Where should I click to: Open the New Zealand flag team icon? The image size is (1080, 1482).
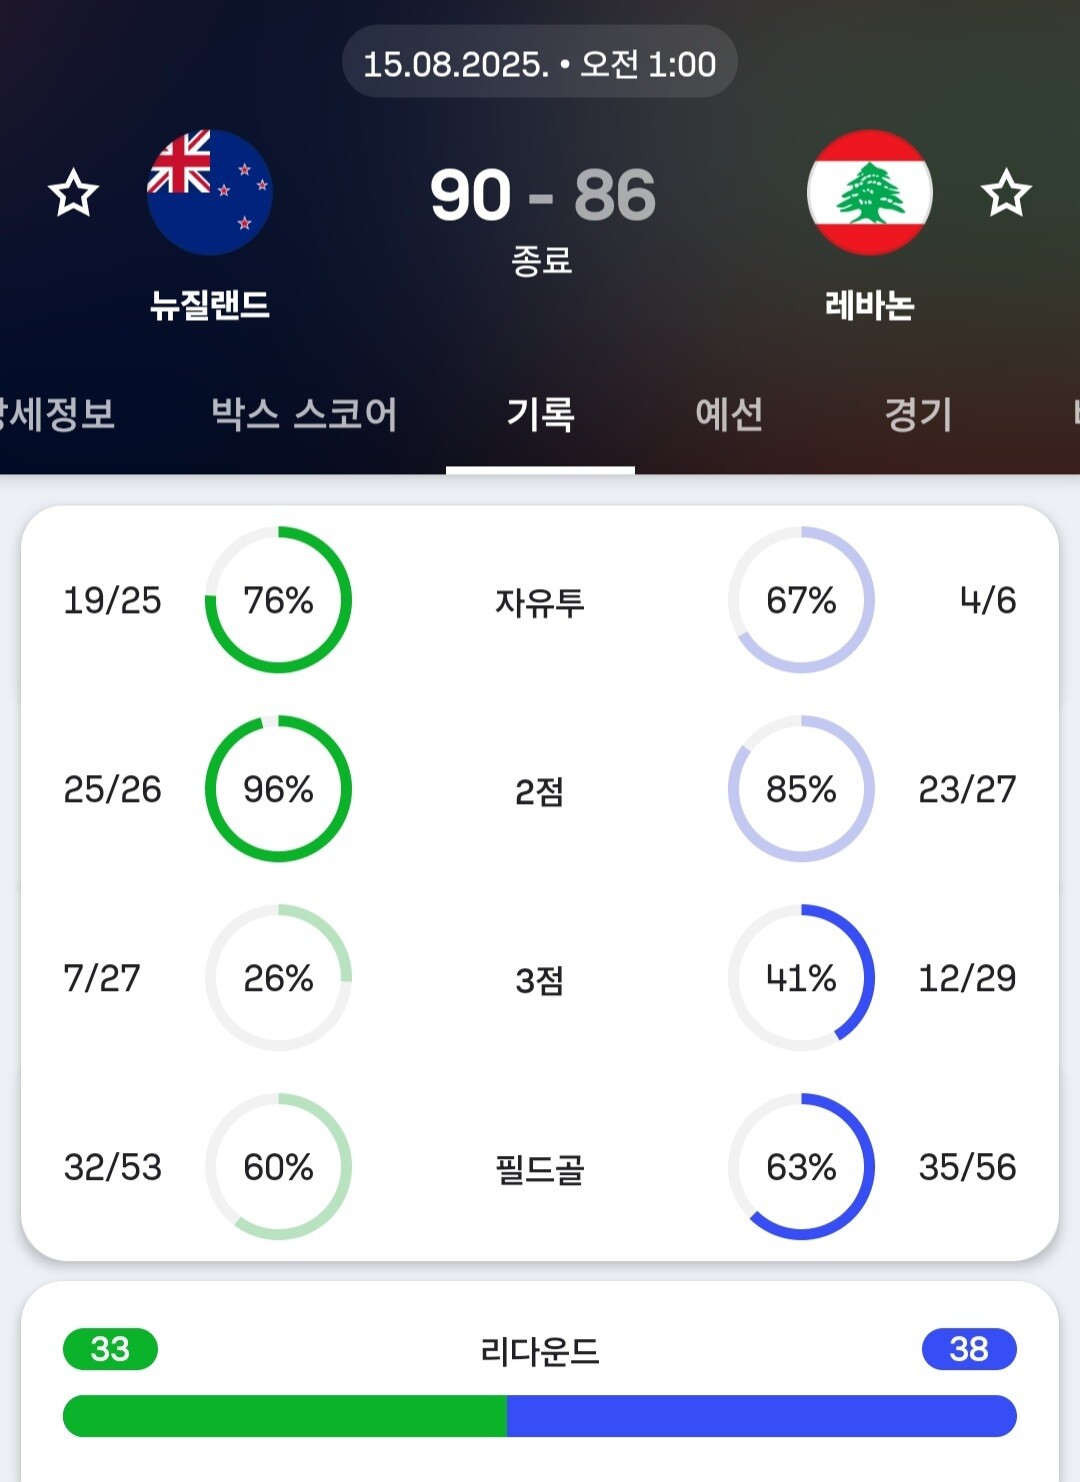(x=210, y=192)
